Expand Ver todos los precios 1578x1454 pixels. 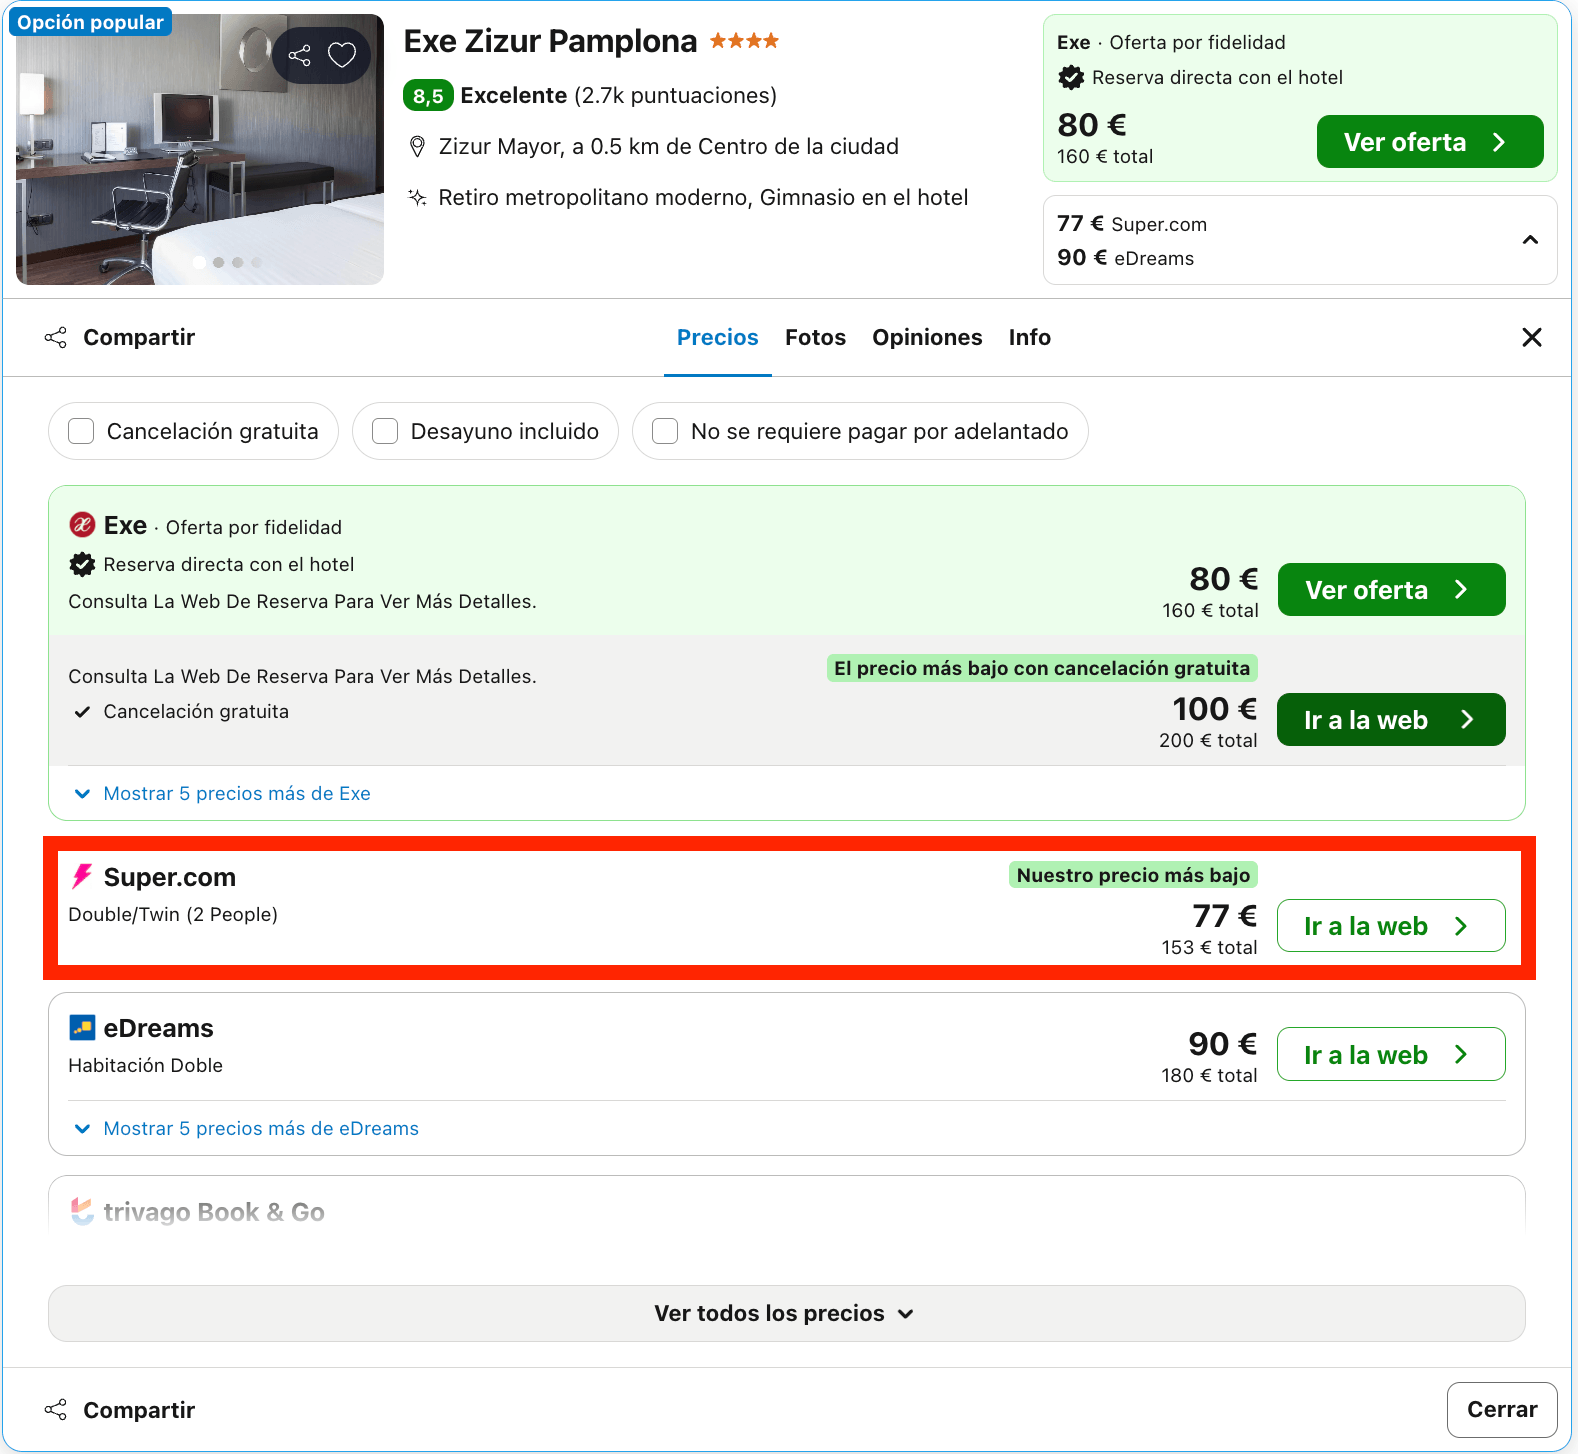[x=786, y=1313]
